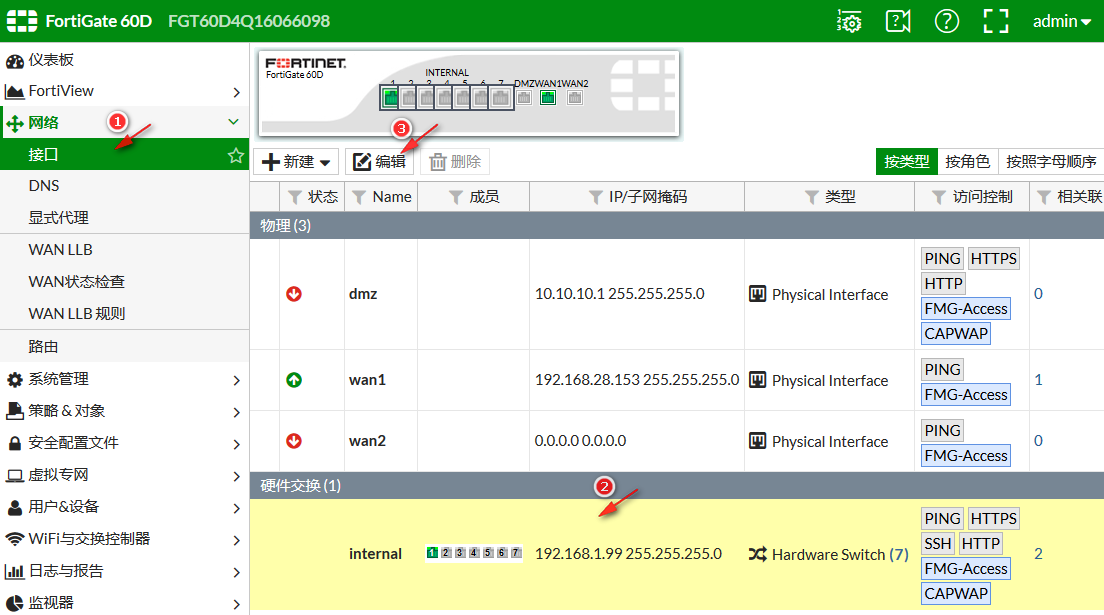Click the wan2 red down status icon
This screenshot has width=1104, height=615.
tap(294, 441)
